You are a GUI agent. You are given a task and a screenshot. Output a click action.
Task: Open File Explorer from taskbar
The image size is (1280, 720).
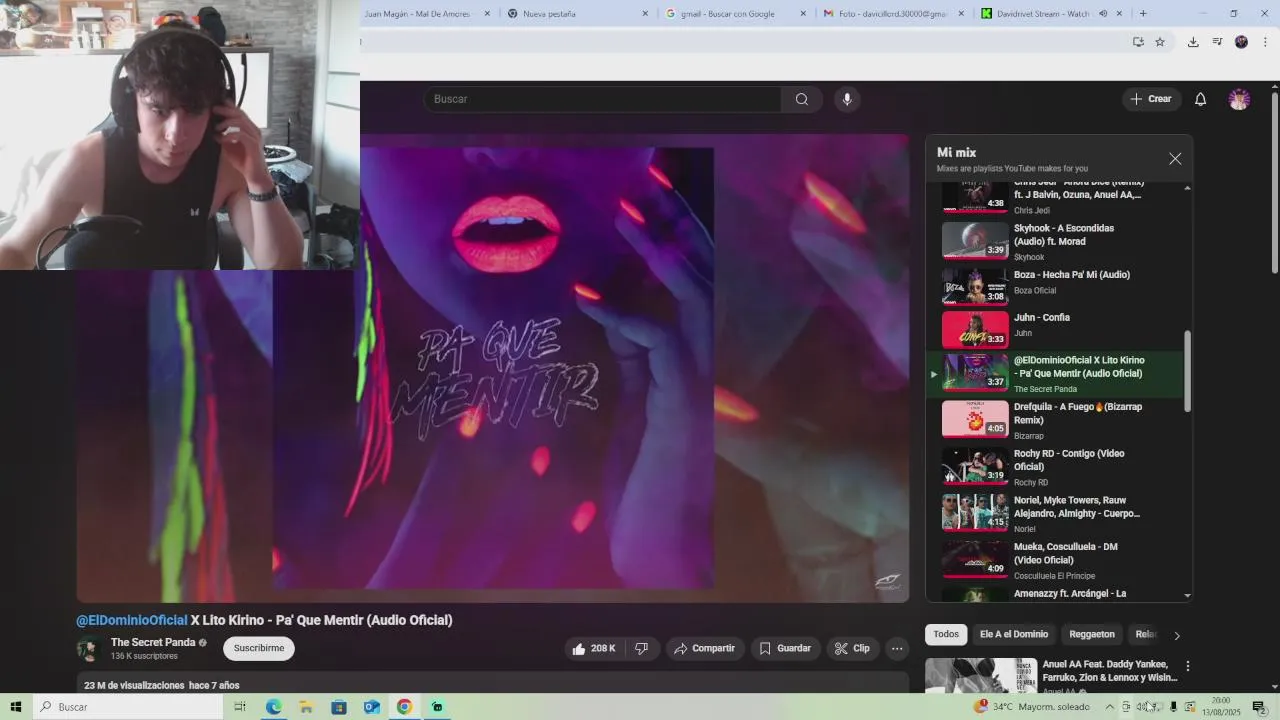(306, 707)
